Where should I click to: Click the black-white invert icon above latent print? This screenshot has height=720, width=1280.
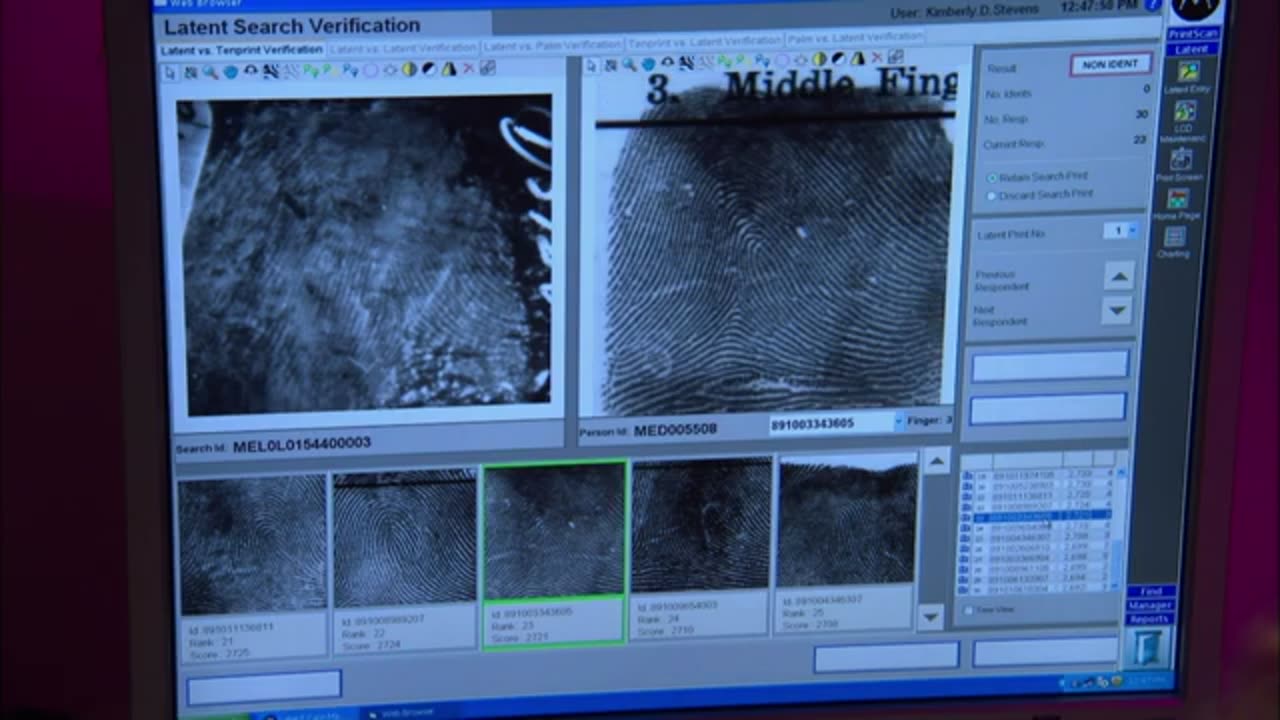(x=429, y=70)
